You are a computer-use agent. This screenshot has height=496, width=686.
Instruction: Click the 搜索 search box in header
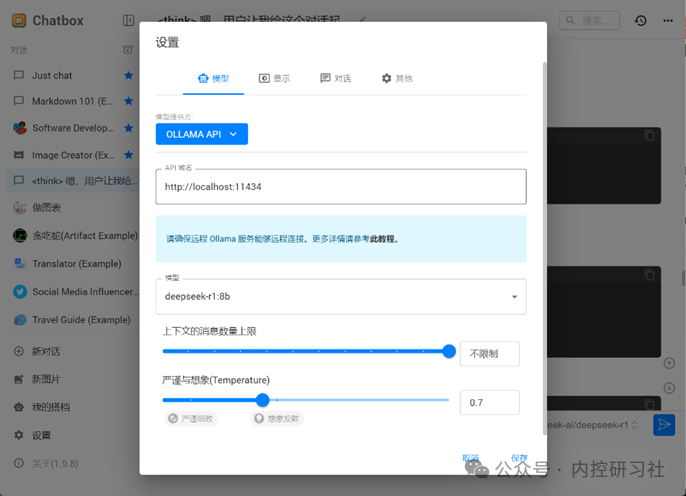coord(589,21)
